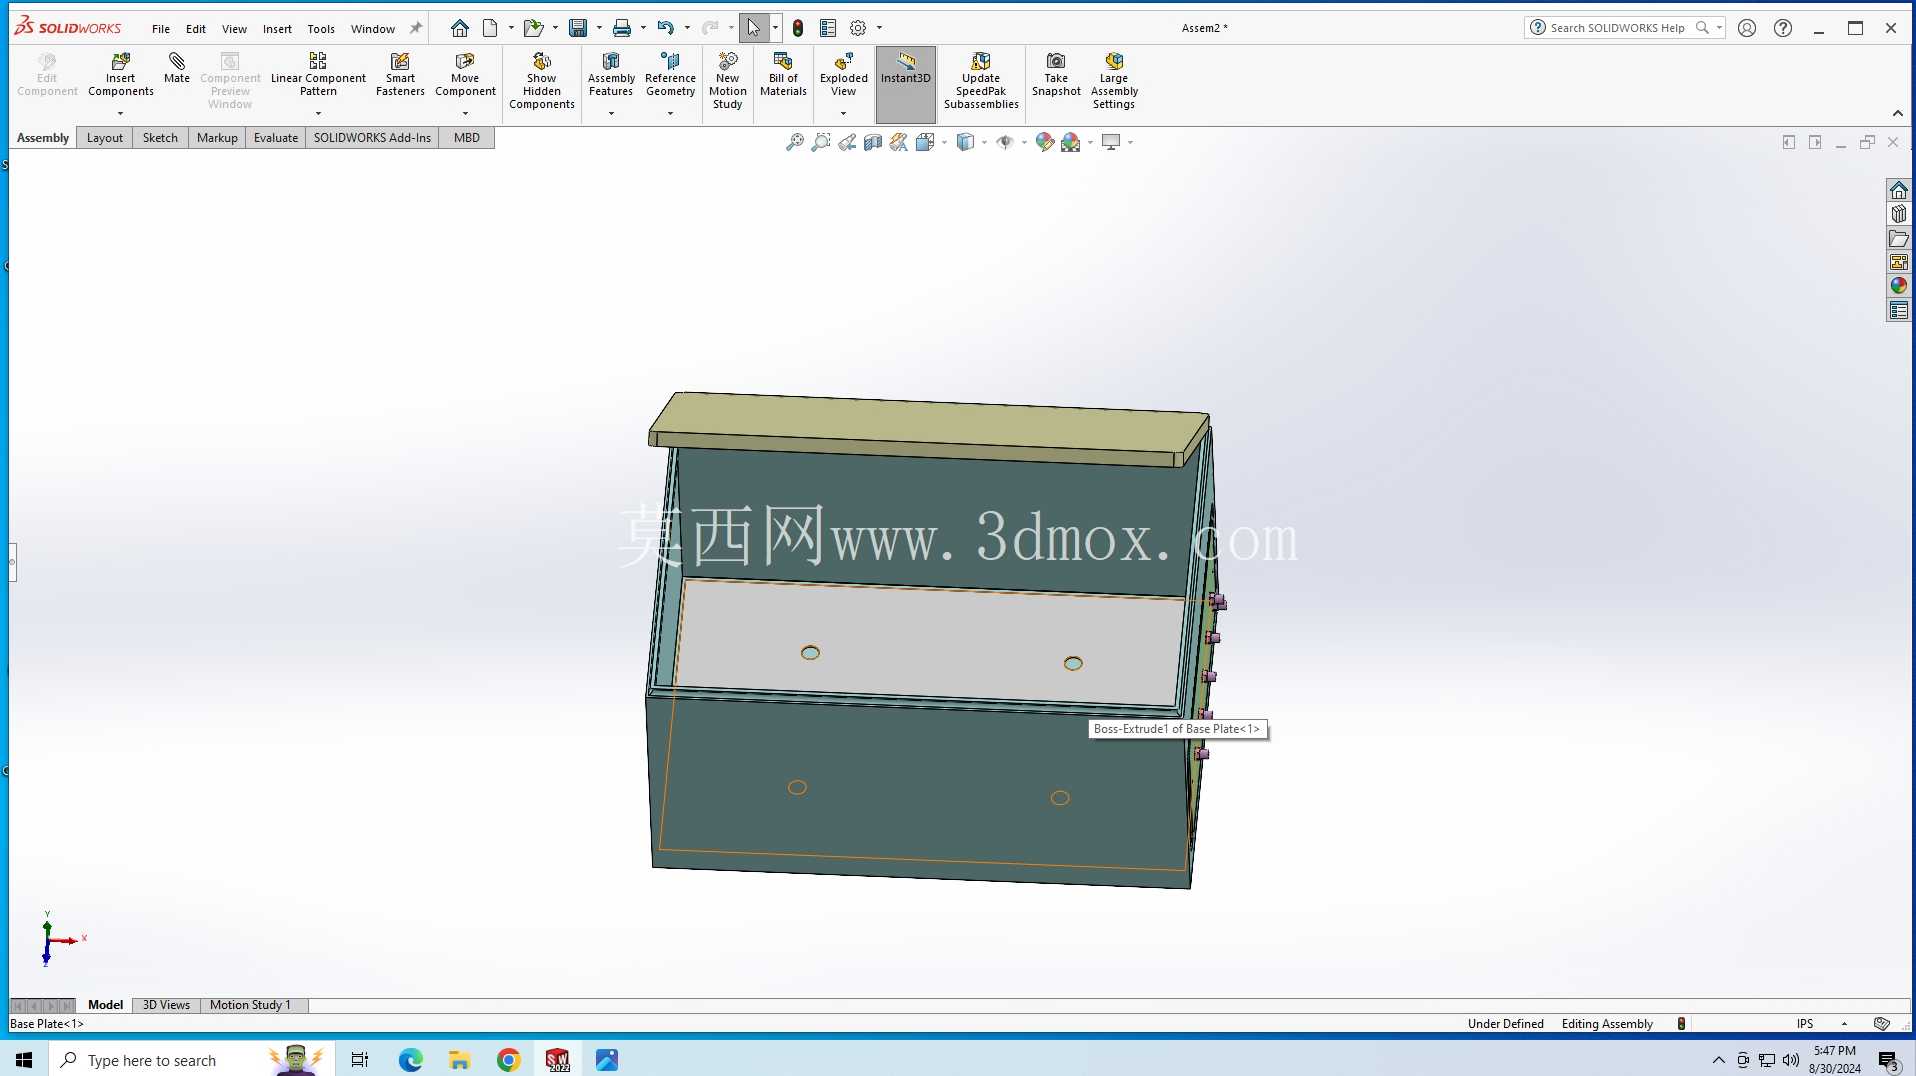The width and height of the screenshot is (1916, 1076).
Task: Click the Section View icon
Action: [873, 142]
